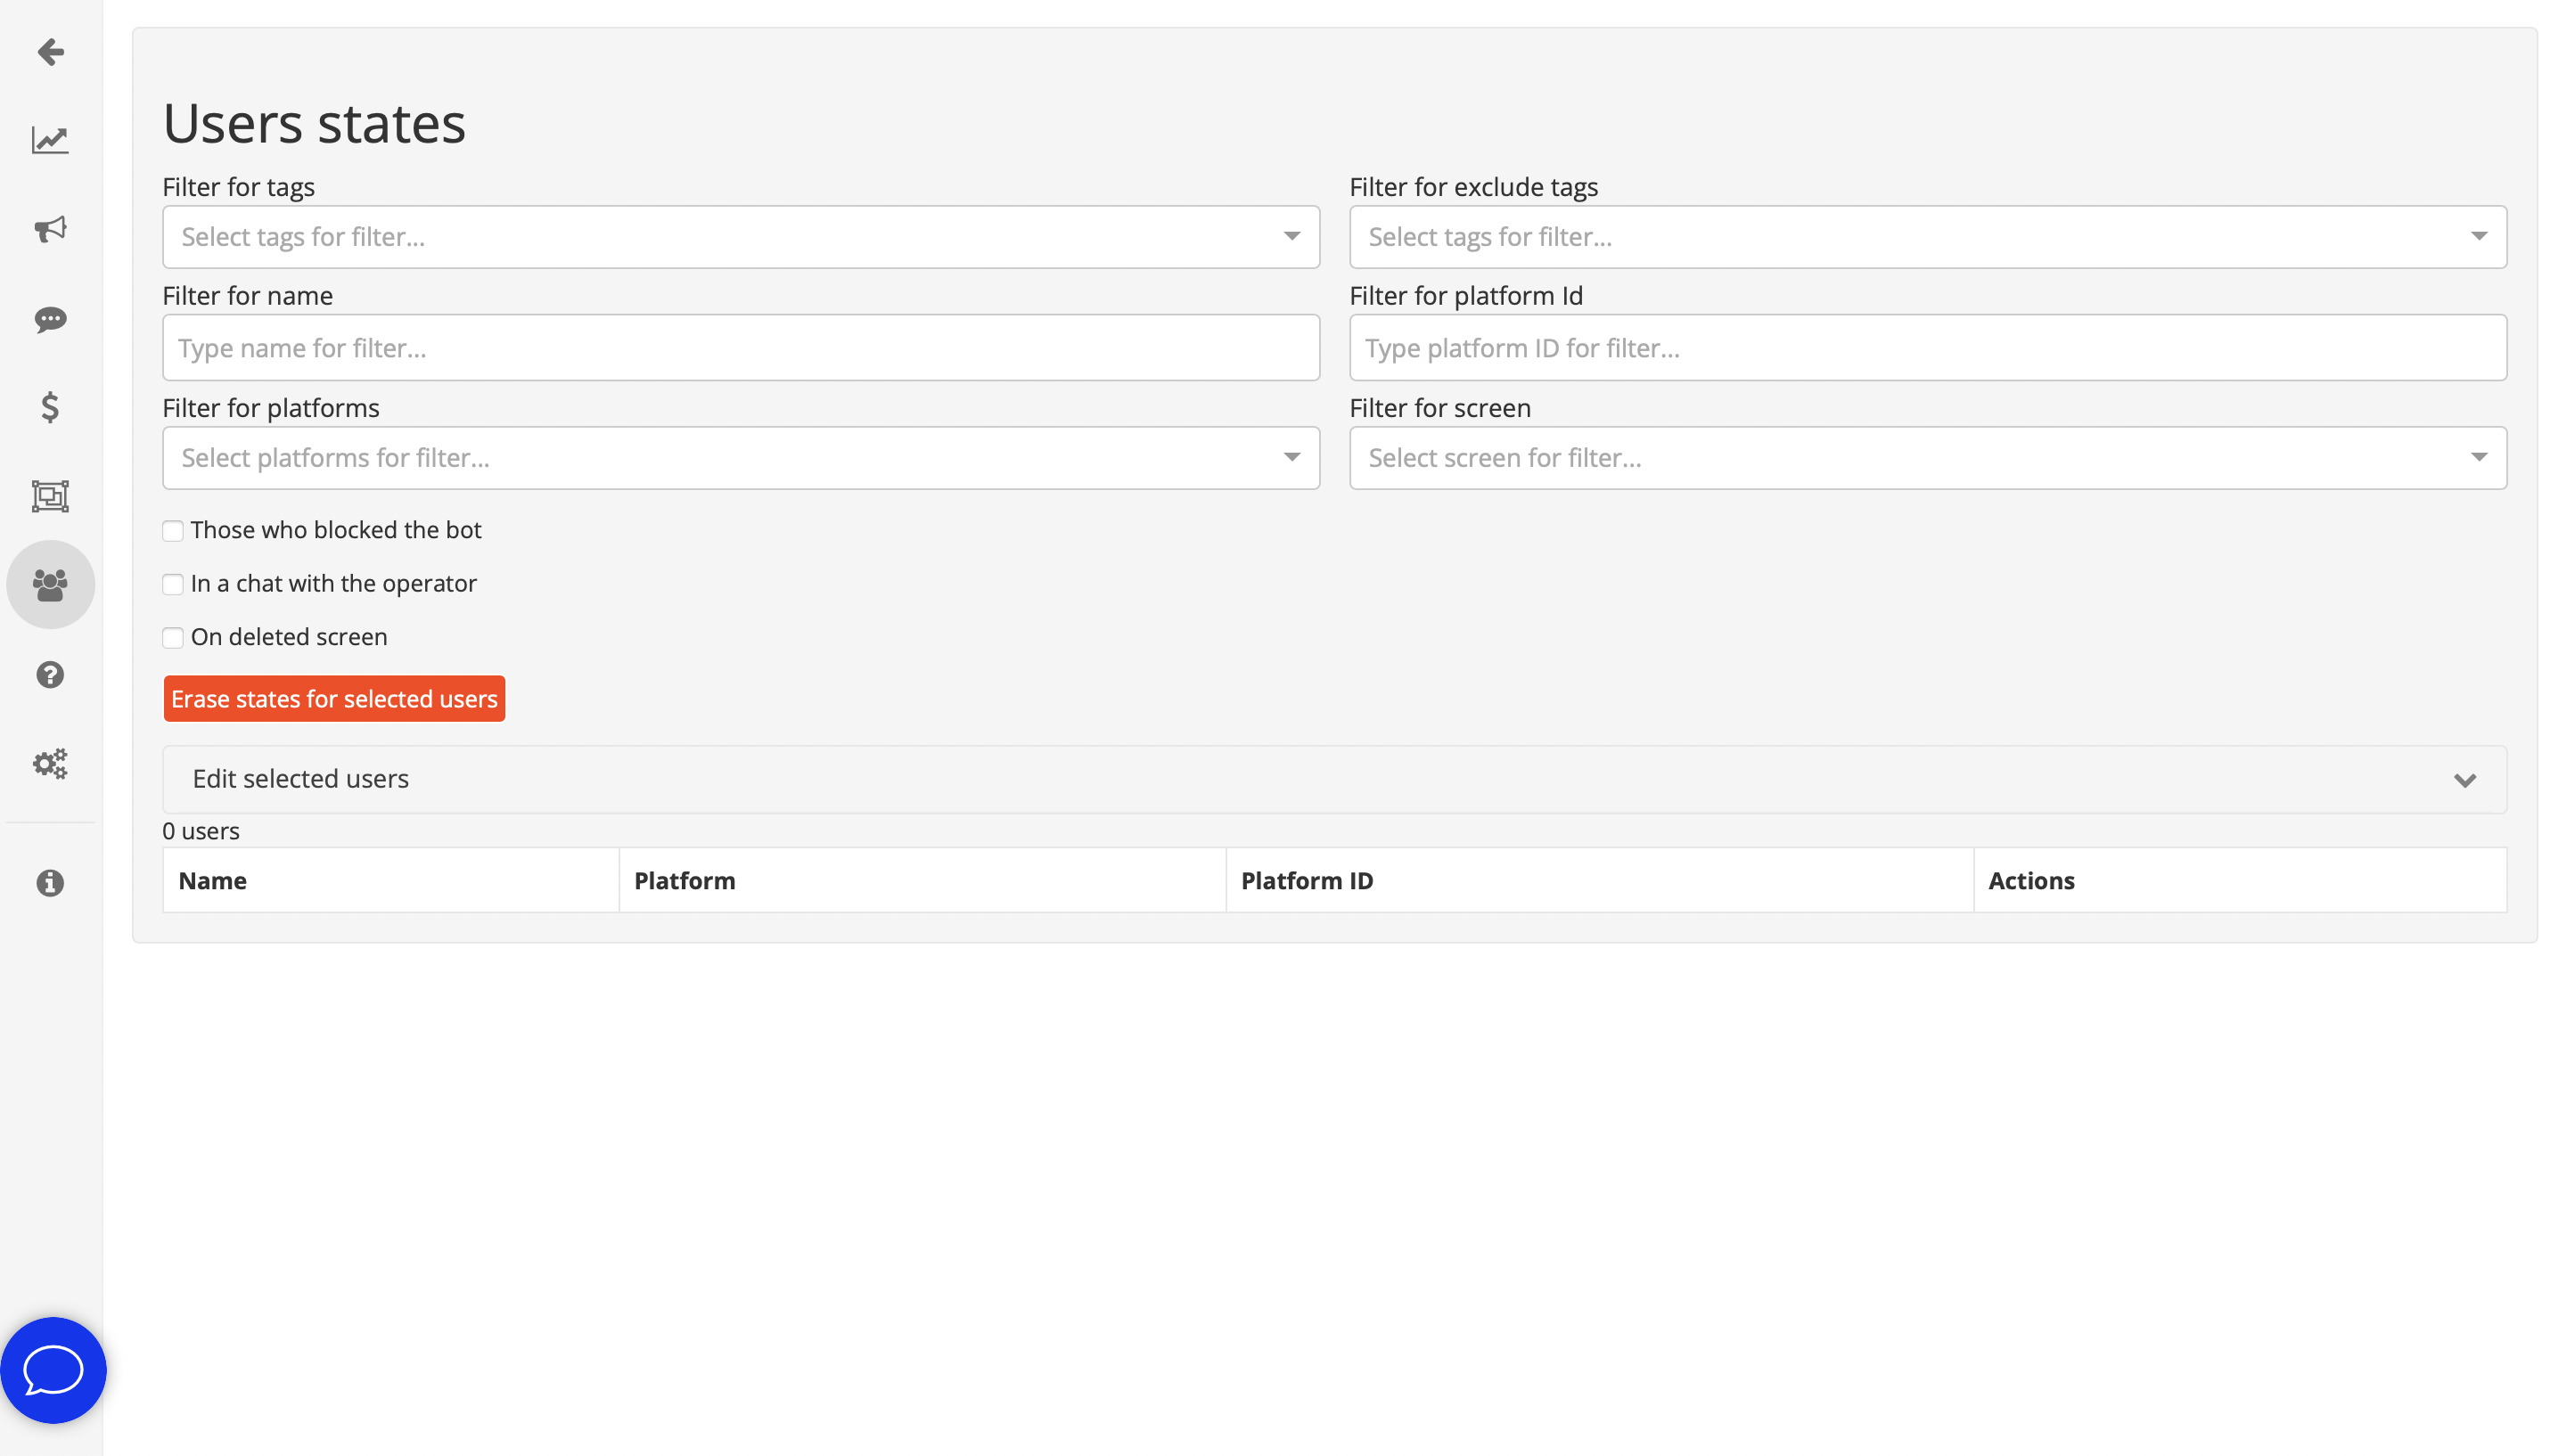Open help via question mark icon

(x=49, y=674)
